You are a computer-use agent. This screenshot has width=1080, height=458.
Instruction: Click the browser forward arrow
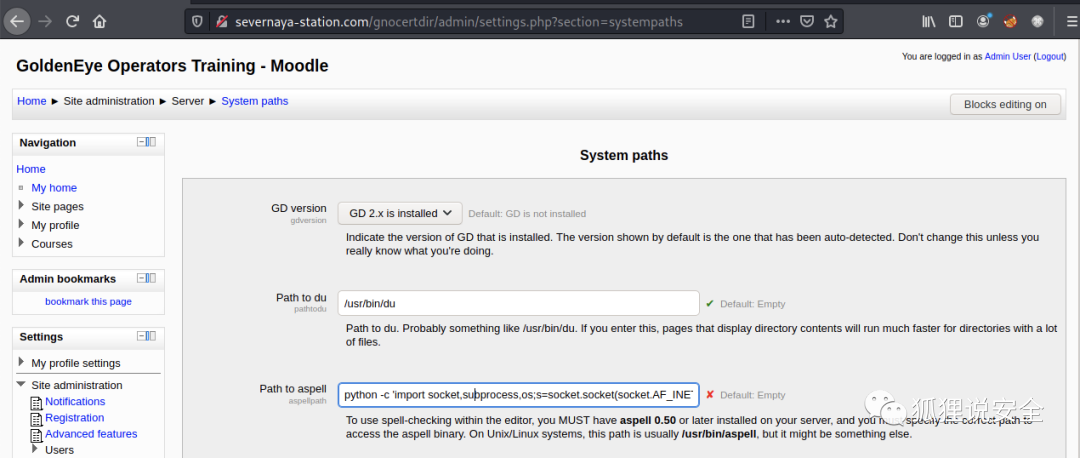[x=45, y=21]
